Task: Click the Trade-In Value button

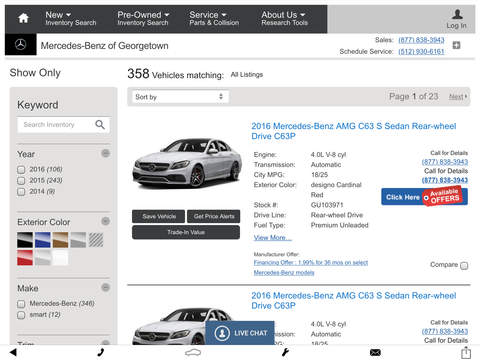Action: click(x=186, y=232)
